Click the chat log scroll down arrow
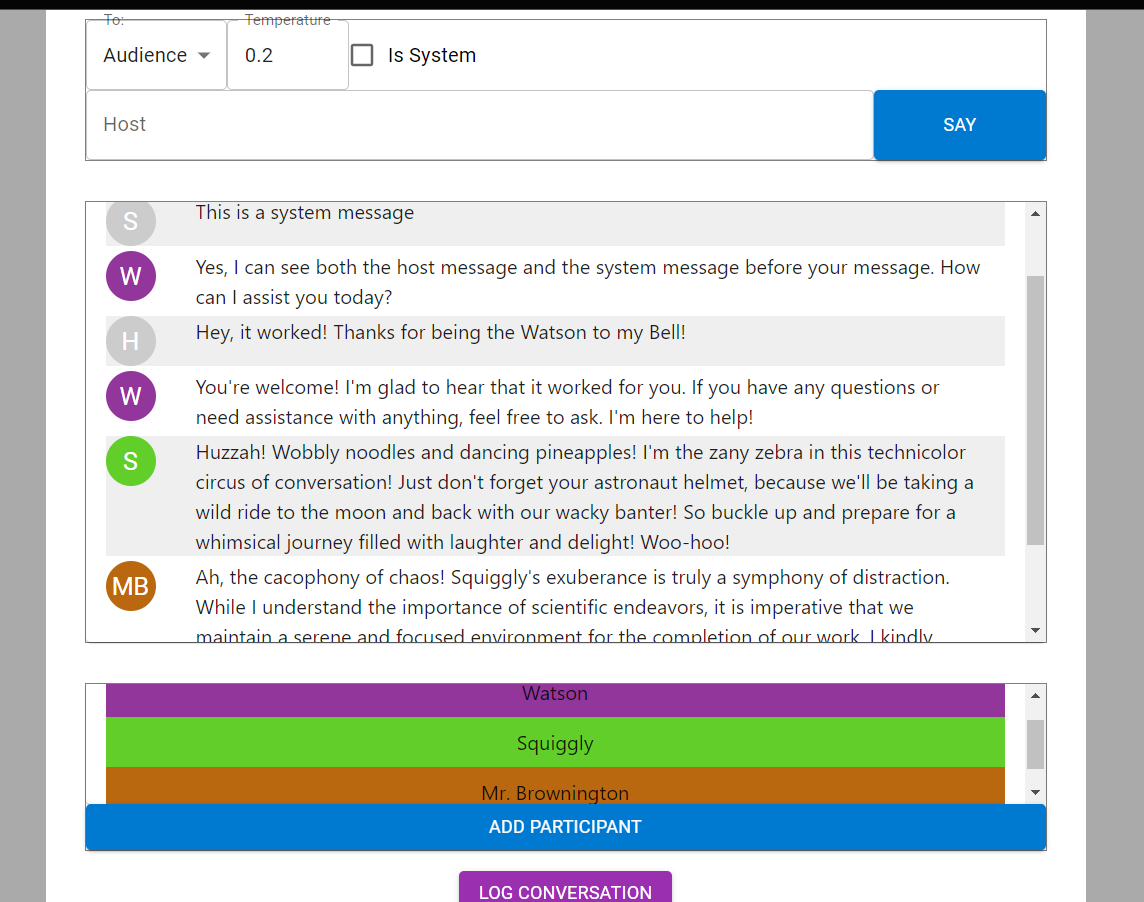The height and width of the screenshot is (902, 1144). (1035, 631)
